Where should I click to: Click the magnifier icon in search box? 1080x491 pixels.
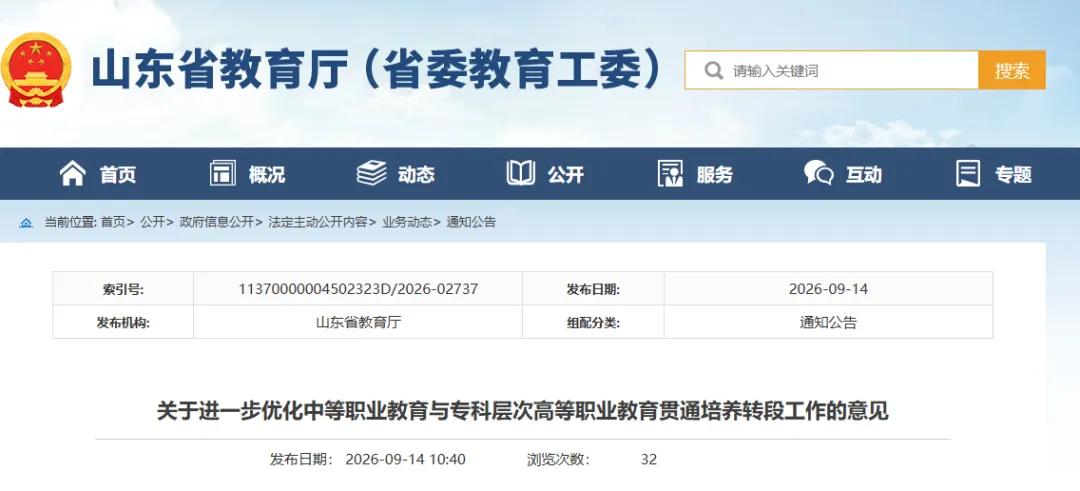[714, 70]
